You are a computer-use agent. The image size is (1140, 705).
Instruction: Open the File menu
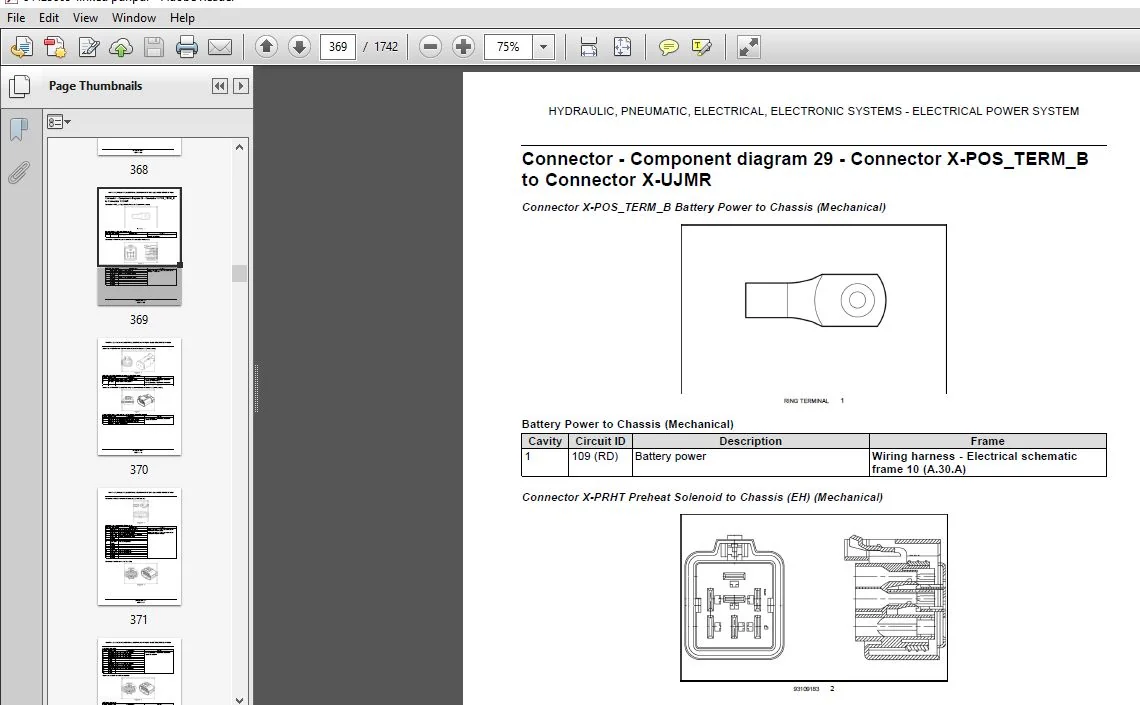[16, 17]
